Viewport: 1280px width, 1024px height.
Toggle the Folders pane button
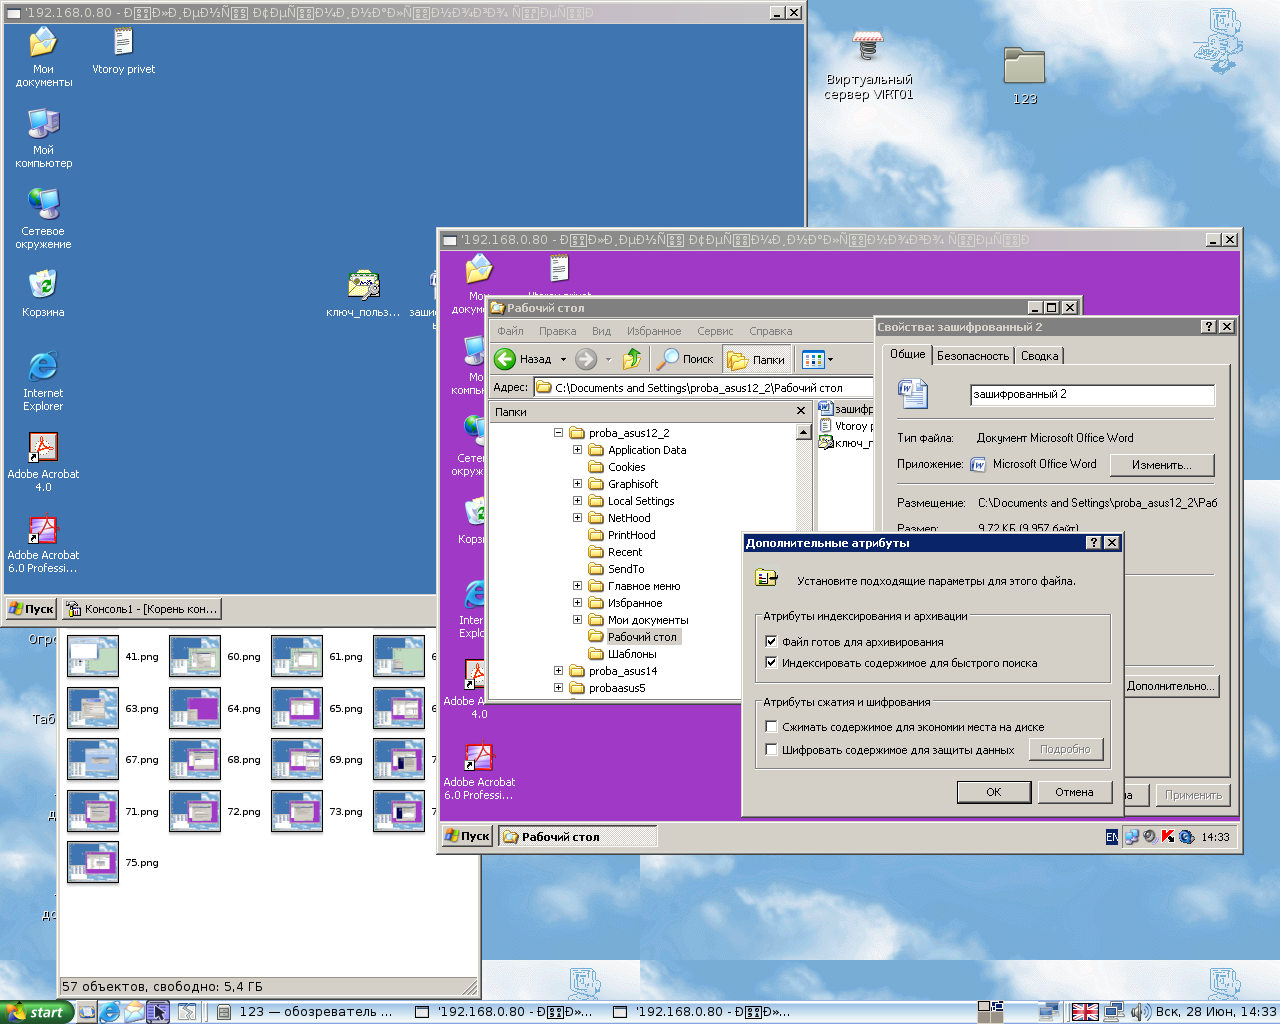[x=757, y=359]
